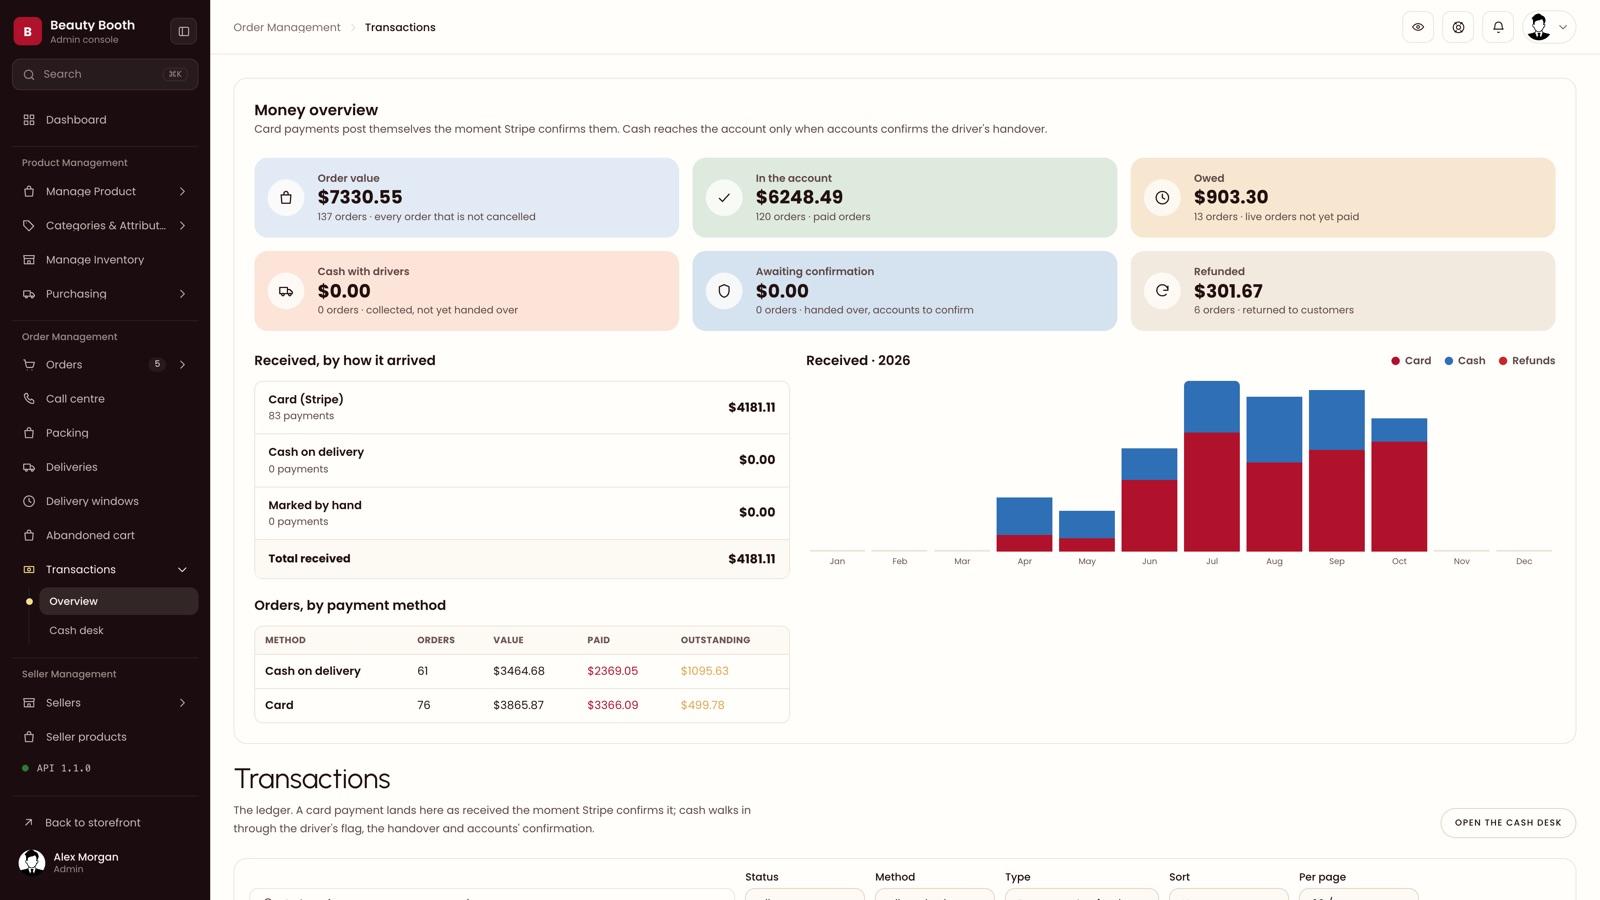This screenshot has width=1600, height=900.
Task: Open notifications bell icon
Action: point(1498,27)
